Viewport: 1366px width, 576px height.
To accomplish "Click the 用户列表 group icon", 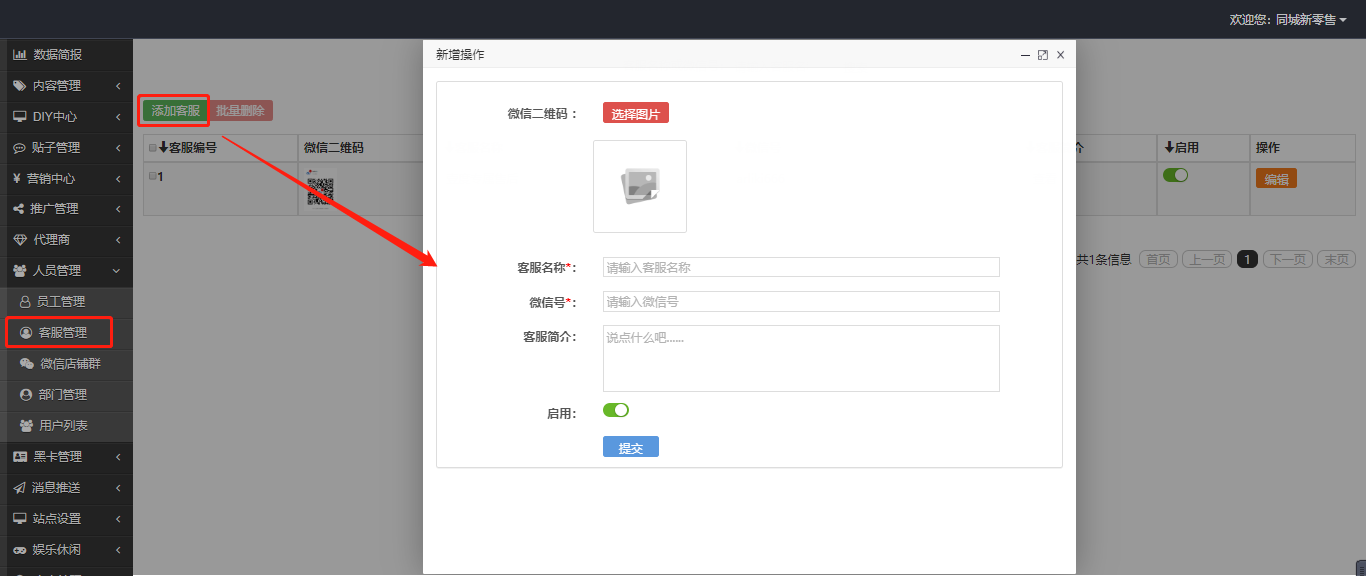I will click(27, 426).
